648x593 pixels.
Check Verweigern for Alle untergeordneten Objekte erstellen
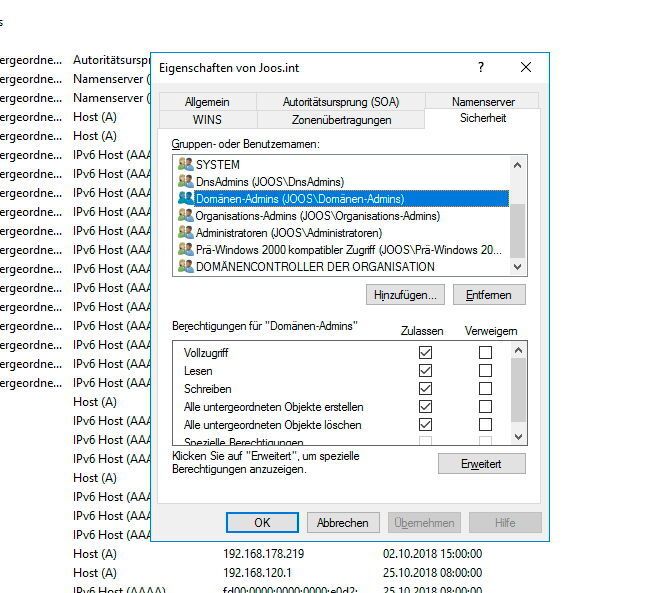(485, 407)
